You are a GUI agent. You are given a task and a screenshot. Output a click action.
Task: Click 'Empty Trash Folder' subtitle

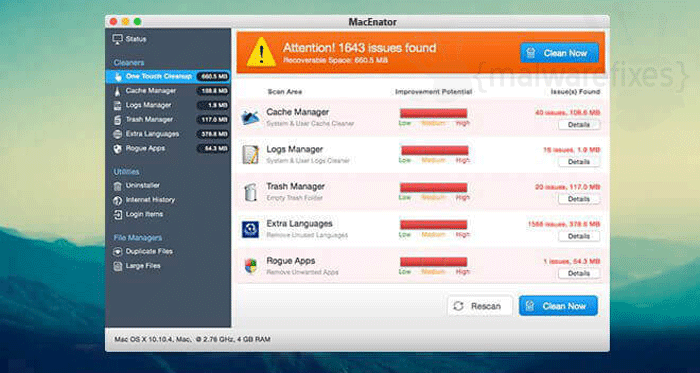tap(294, 198)
